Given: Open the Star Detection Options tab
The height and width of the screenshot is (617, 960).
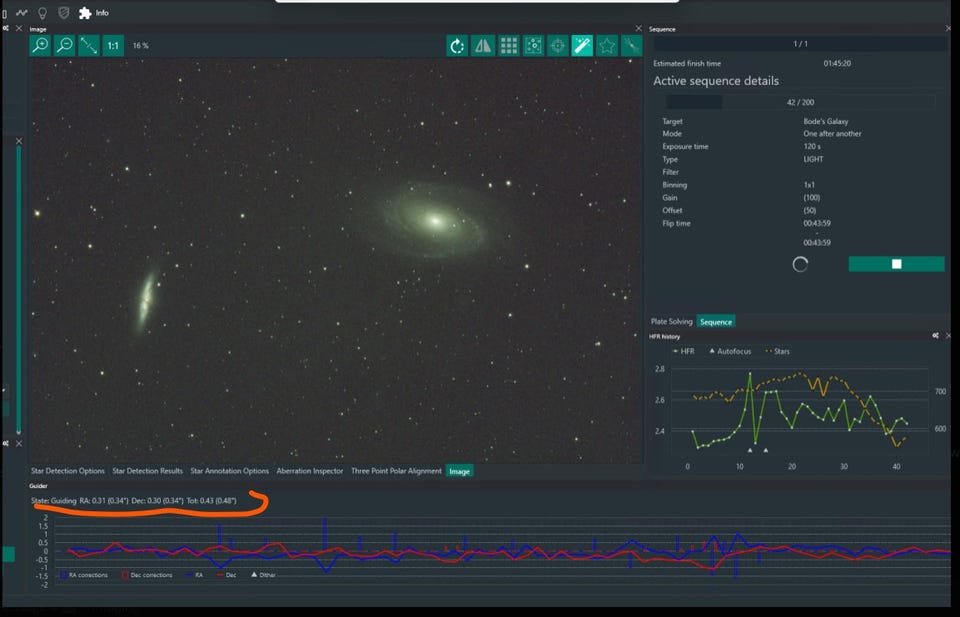Looking at the screenshot, I should coord(67,471).
